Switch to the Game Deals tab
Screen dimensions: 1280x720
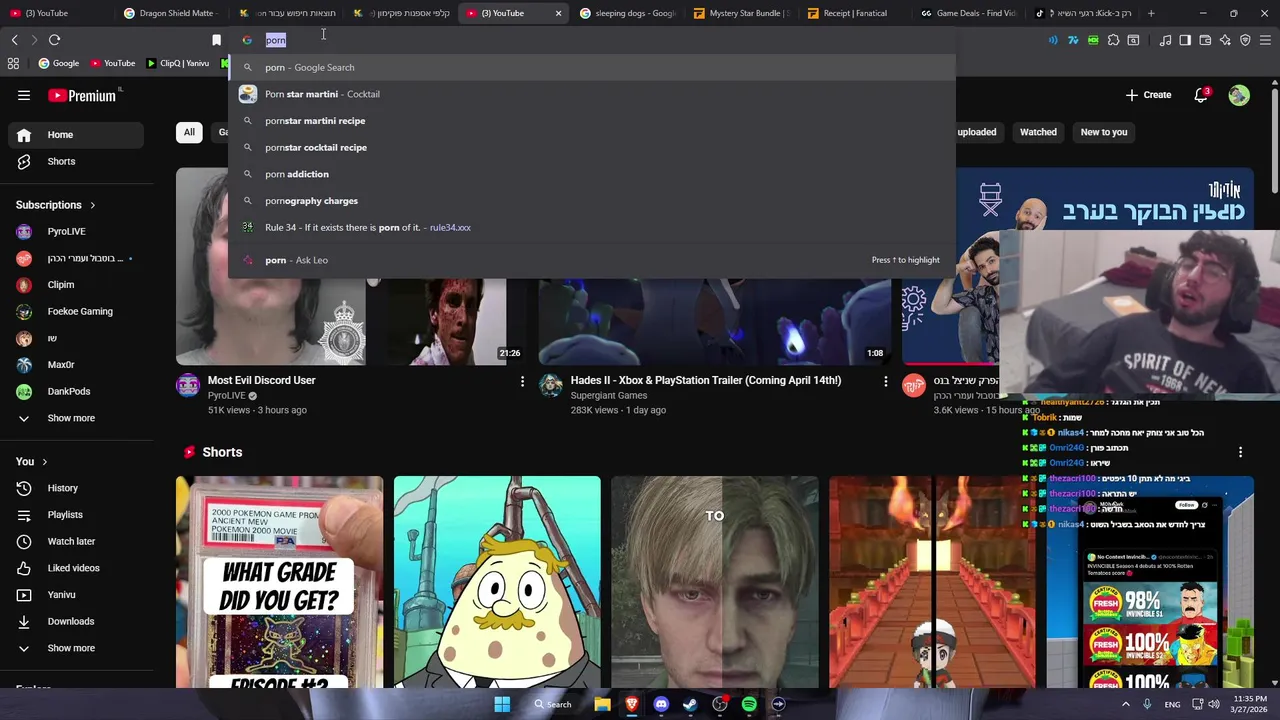tap(968, 13)
